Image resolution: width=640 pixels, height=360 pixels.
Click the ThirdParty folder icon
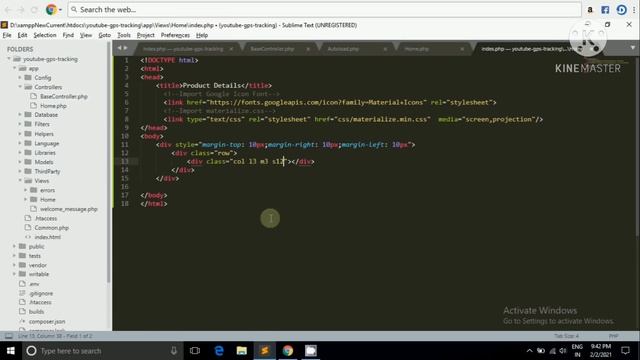click(x=28, y=171)
